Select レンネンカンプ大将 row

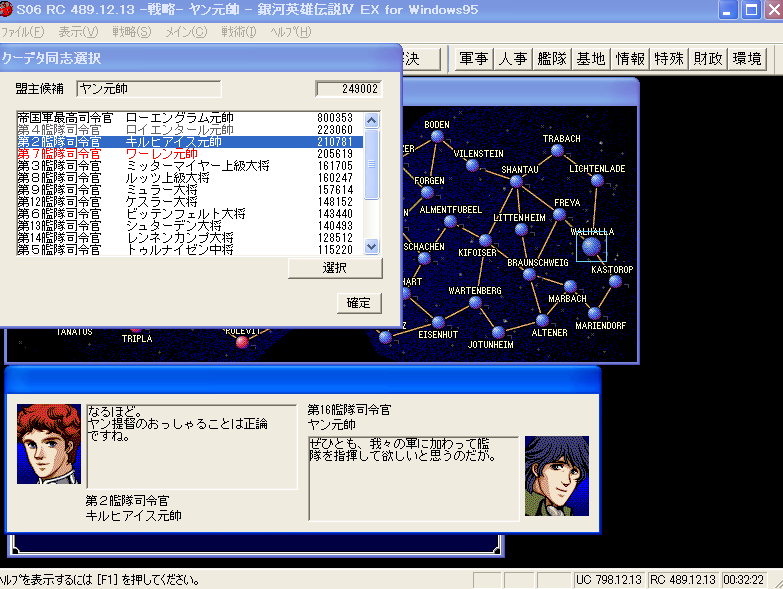click(190, 238)
